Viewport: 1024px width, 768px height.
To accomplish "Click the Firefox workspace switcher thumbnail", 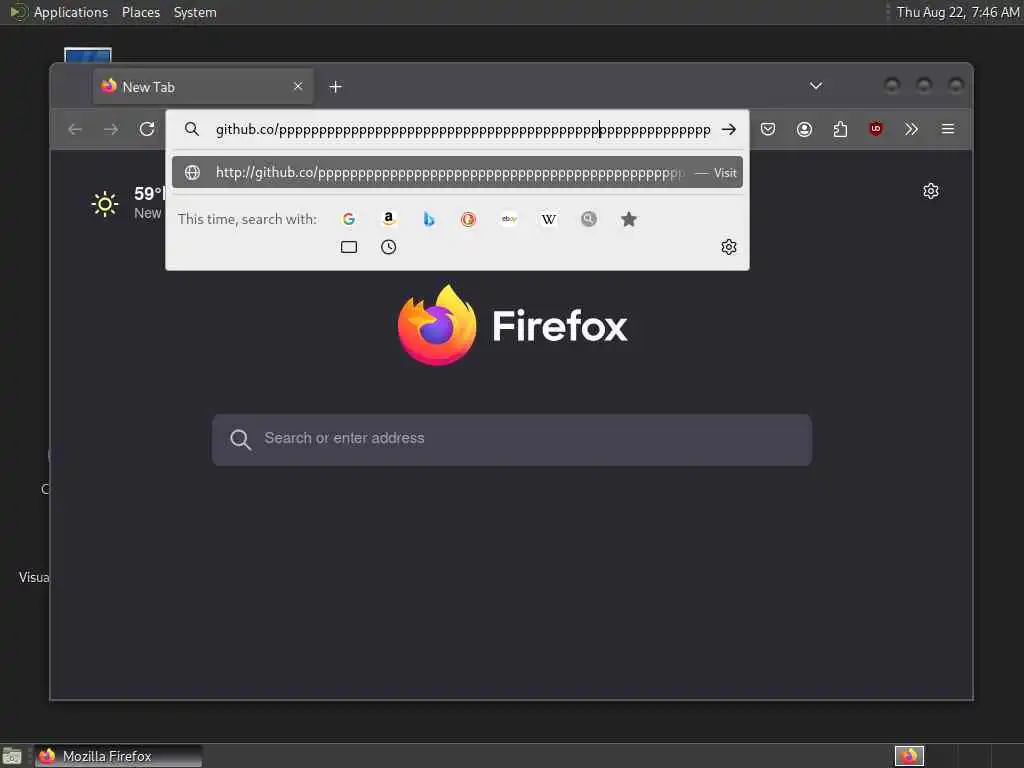I will (909, 756).
